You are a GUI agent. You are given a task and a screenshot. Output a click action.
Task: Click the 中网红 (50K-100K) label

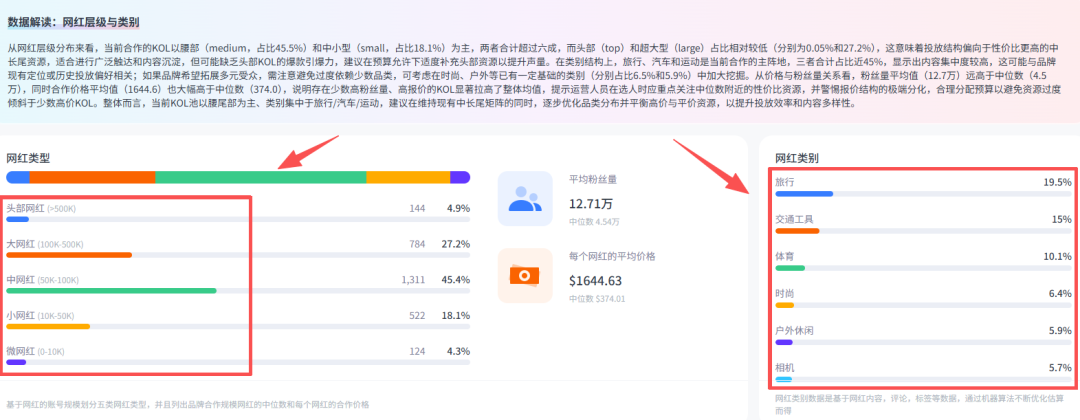click(x=43, y=280)
